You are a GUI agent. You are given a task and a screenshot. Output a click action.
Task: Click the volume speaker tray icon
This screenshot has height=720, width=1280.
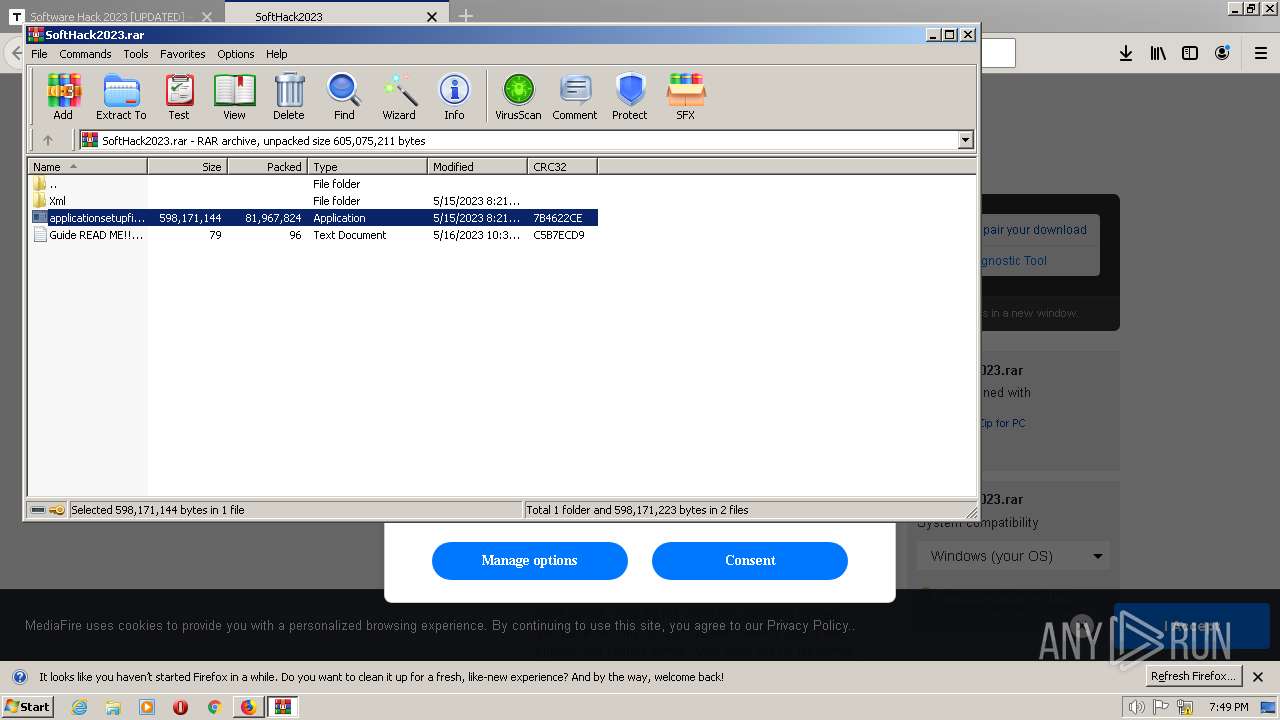point(1136,707)
